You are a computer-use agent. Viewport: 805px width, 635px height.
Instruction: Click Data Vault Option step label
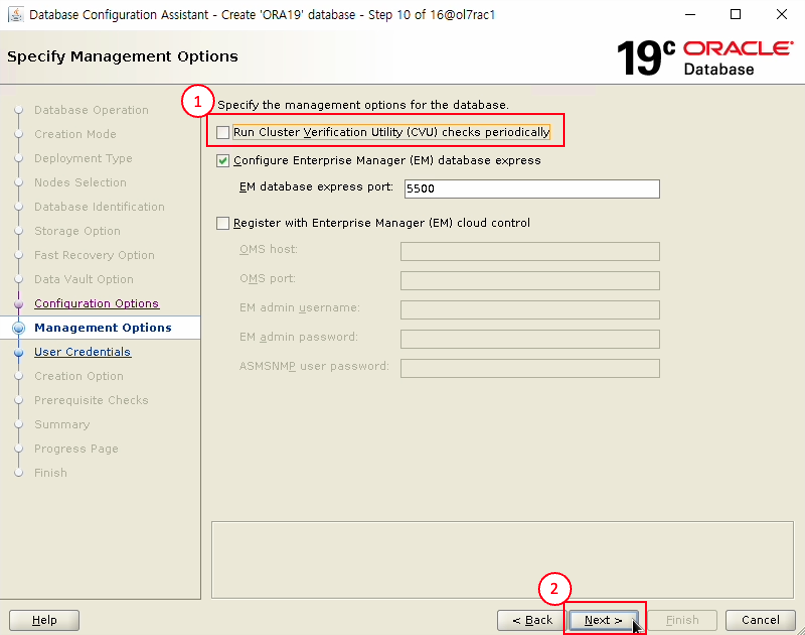coord(84,279)
